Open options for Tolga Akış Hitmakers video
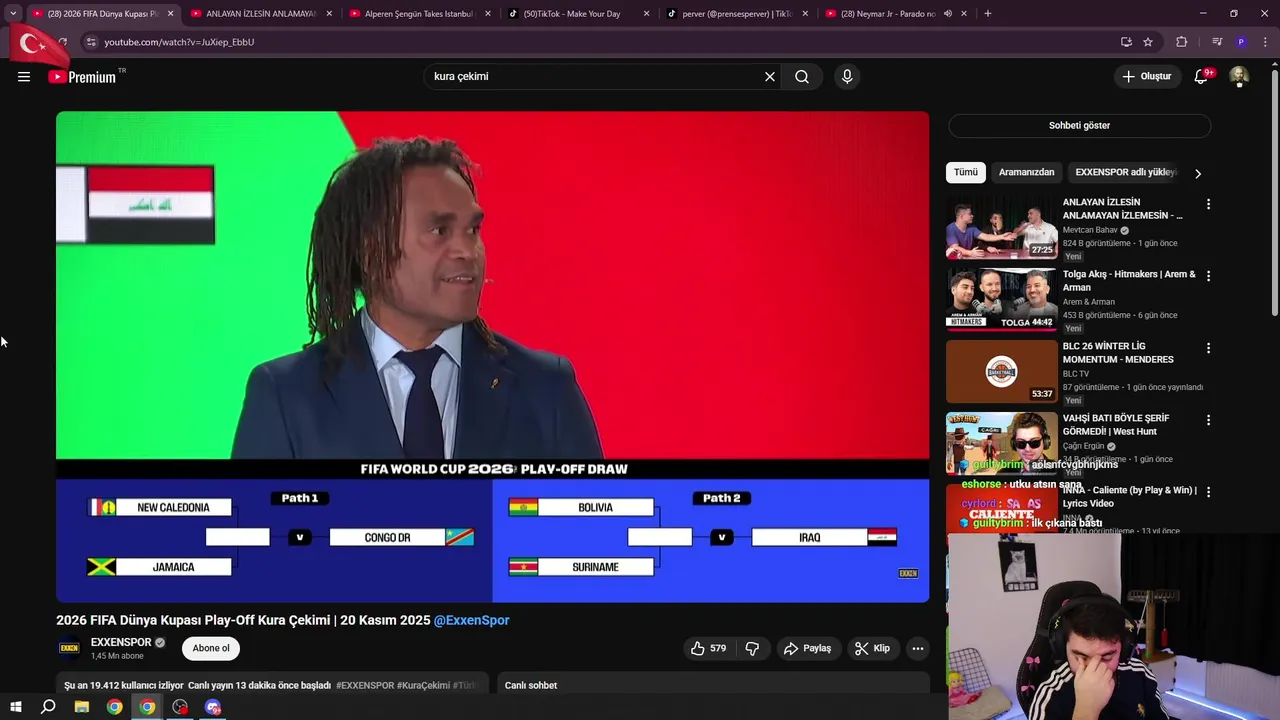Image resolution: width=1280 pixels, height=720 pixels. coord(1208,276)
